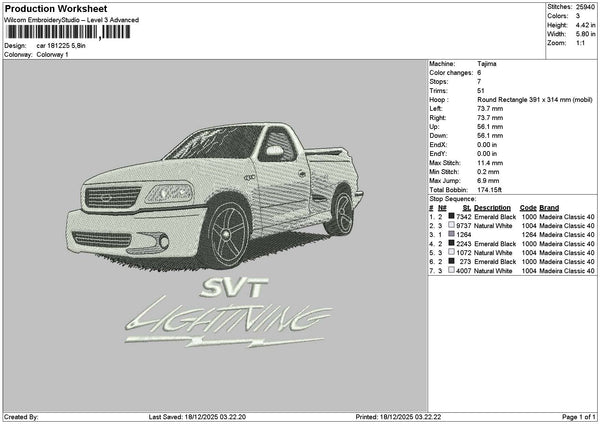Screen dimensions: 600x424
Task: Click the Height value 4.42 in
Action: [585, 25]
